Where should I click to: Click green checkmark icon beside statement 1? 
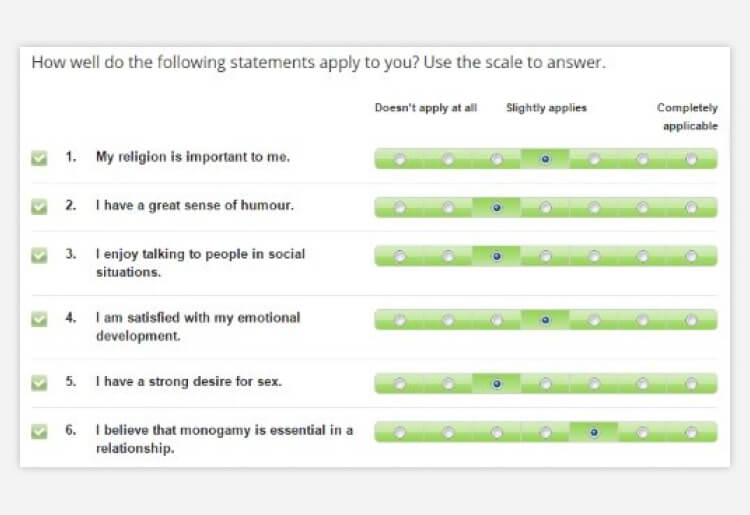click(39, 158)
